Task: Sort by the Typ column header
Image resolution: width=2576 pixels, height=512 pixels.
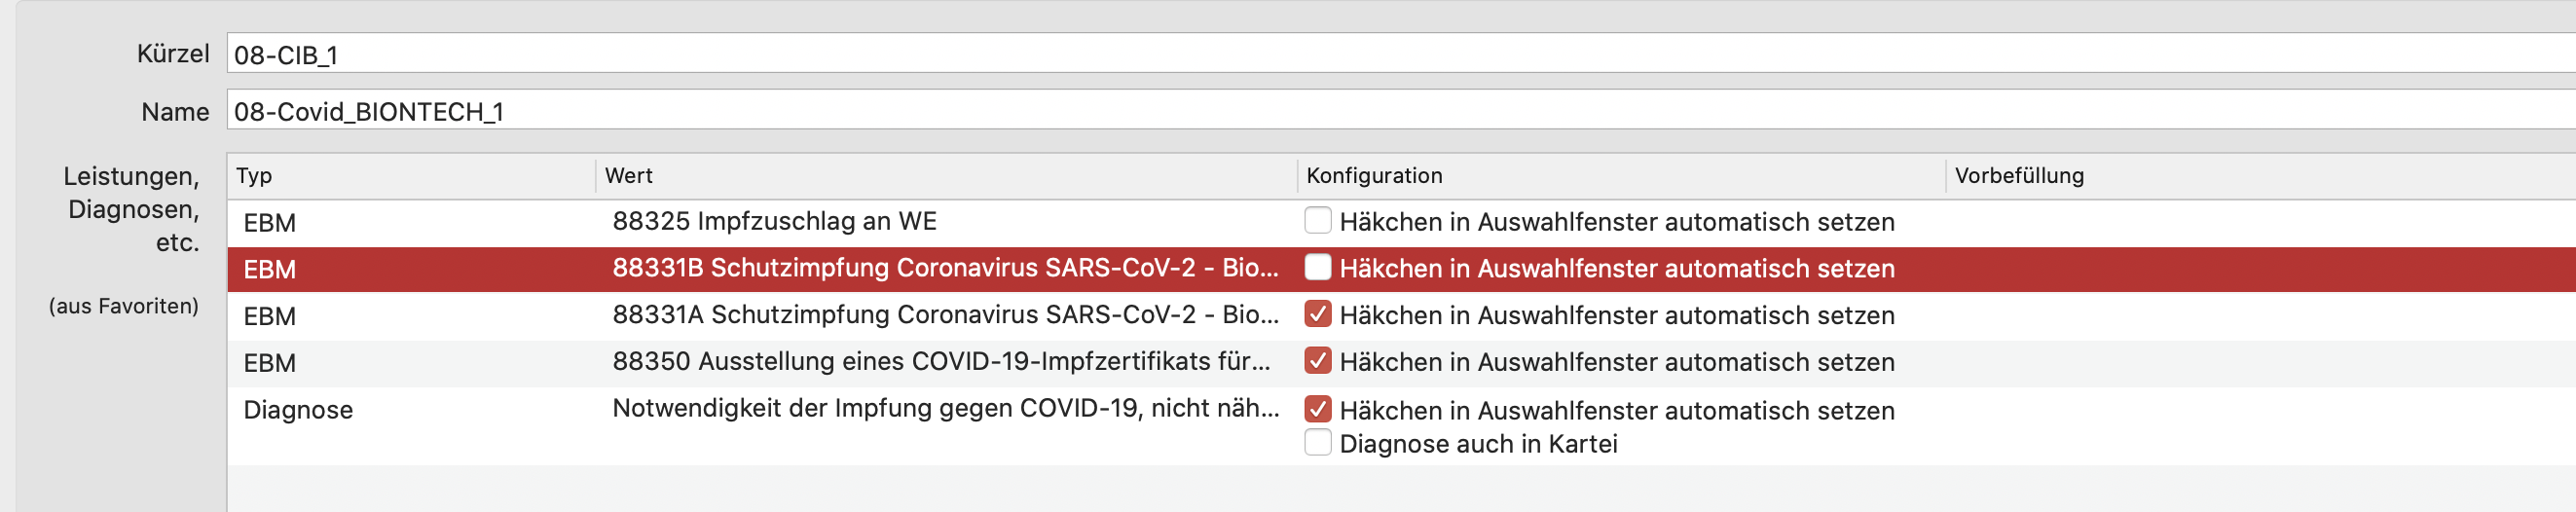Action: (x=411, y=176)
